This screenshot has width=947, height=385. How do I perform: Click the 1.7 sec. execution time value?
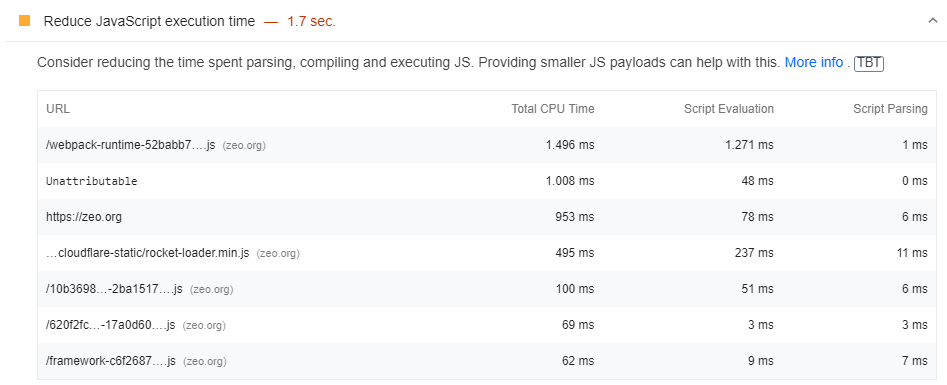coord(312,22)
